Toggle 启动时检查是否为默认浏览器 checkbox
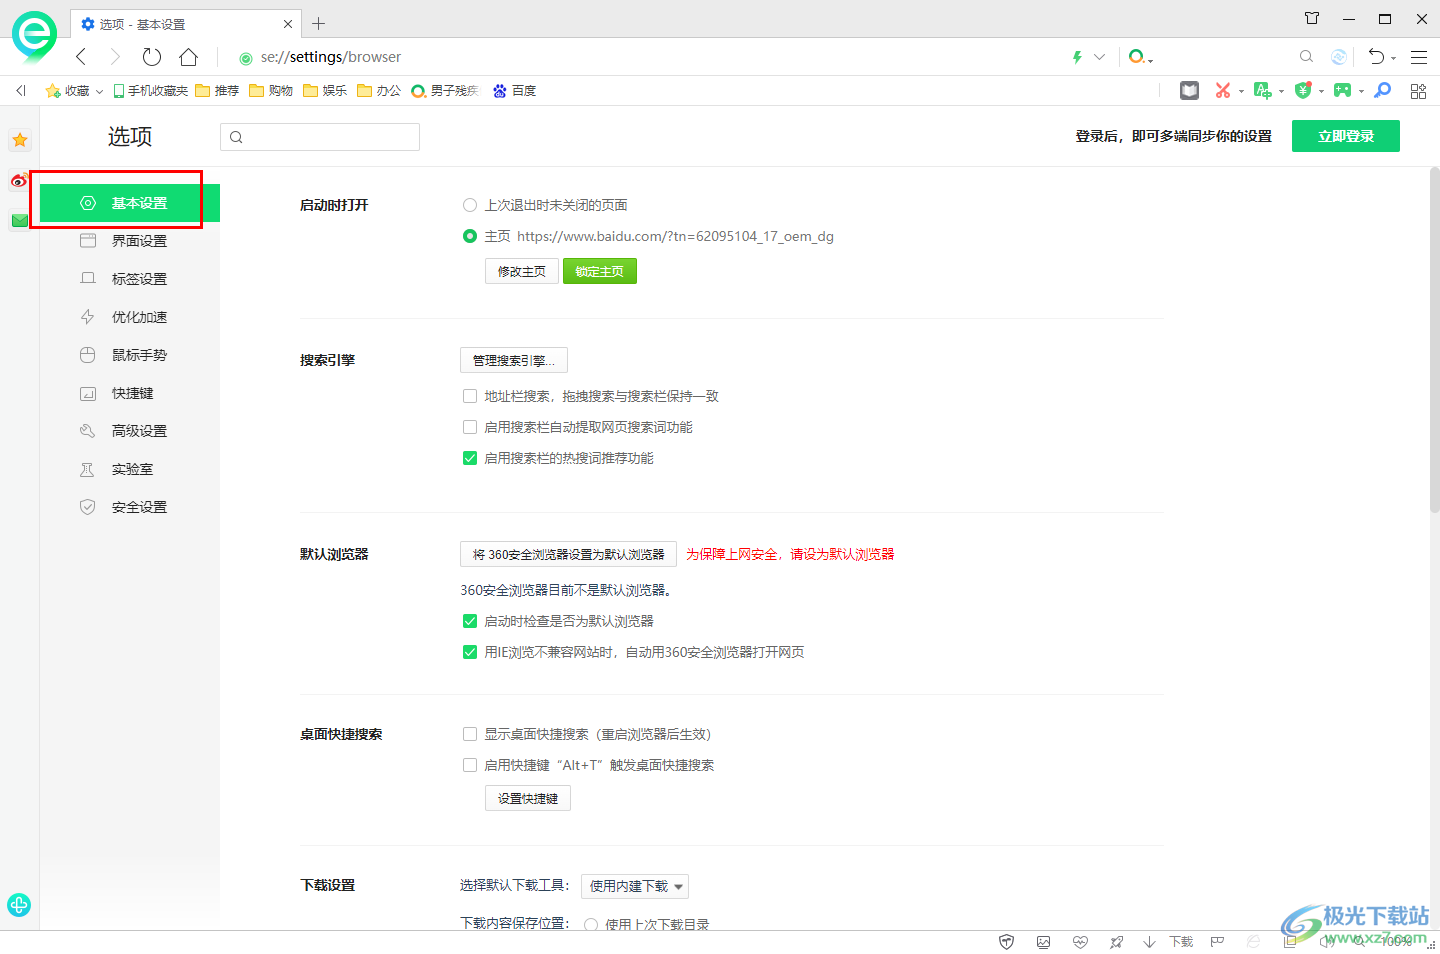This screenshot has width=1440, height=954. [470, 621]
